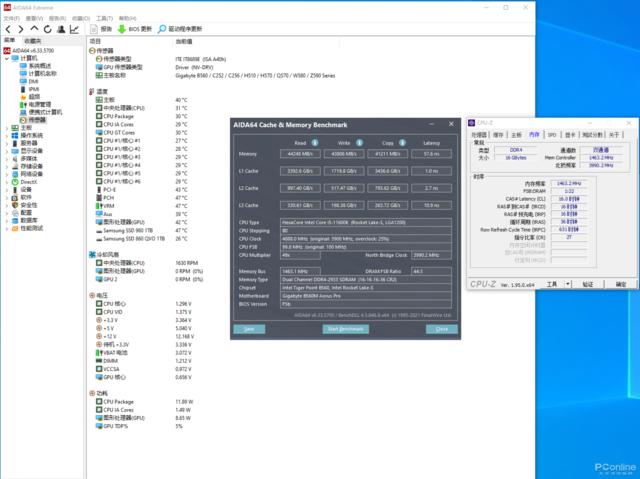Open the 帮助(H) menu

pyautogui.click(x=128, y=18)
